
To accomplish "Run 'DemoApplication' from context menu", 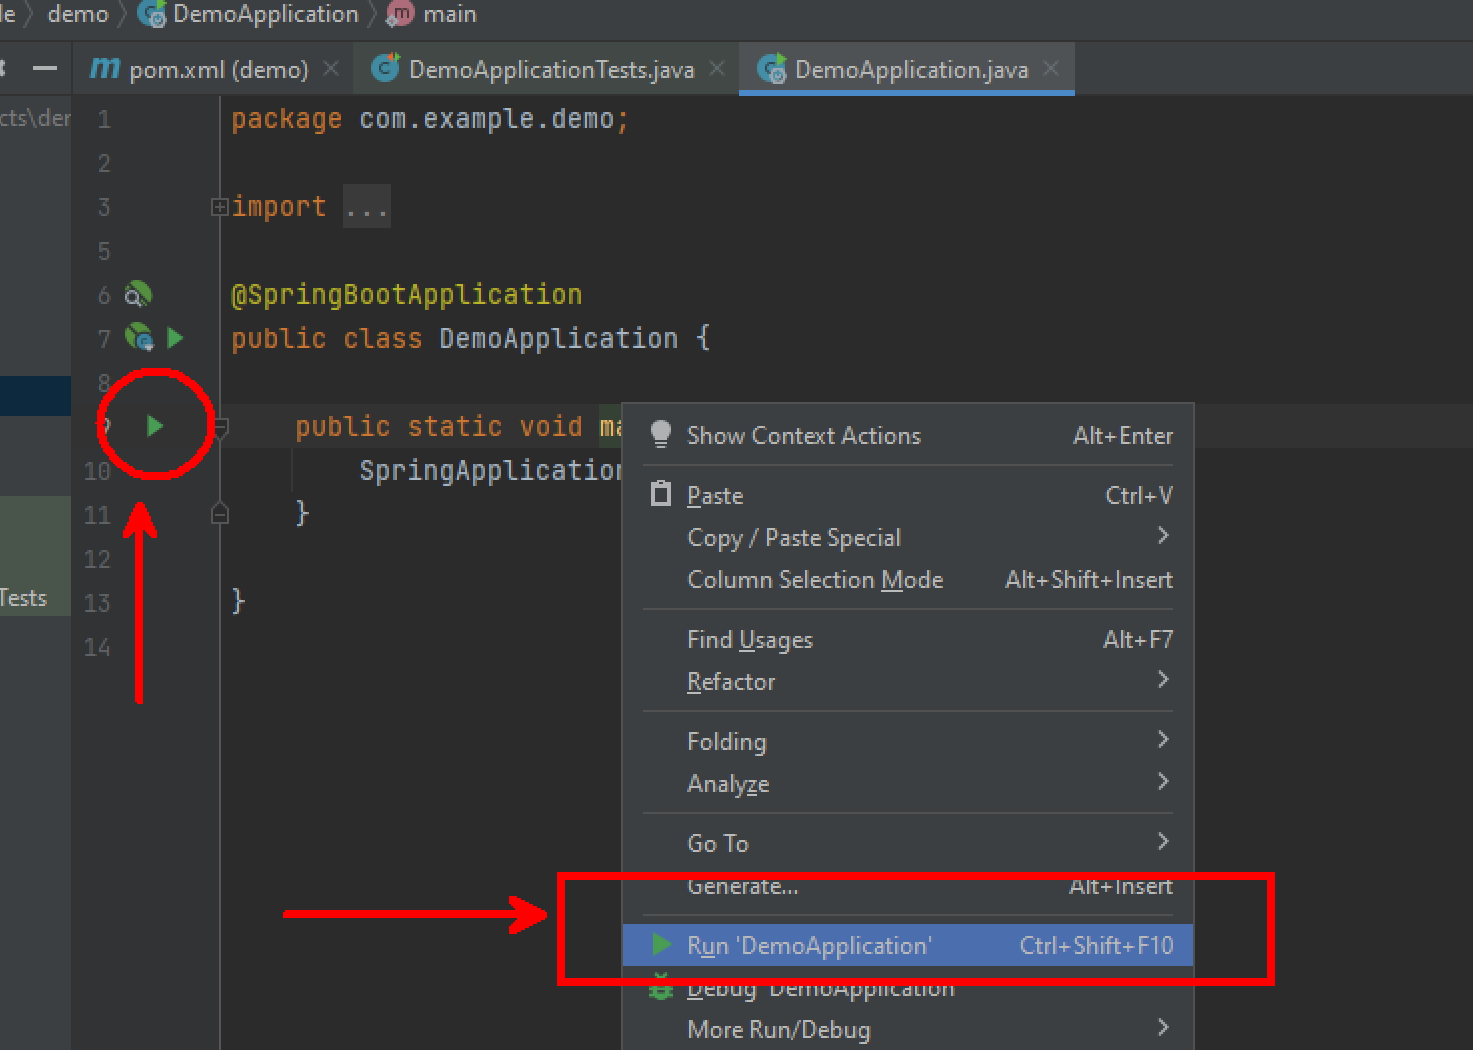I will (908, 945).
